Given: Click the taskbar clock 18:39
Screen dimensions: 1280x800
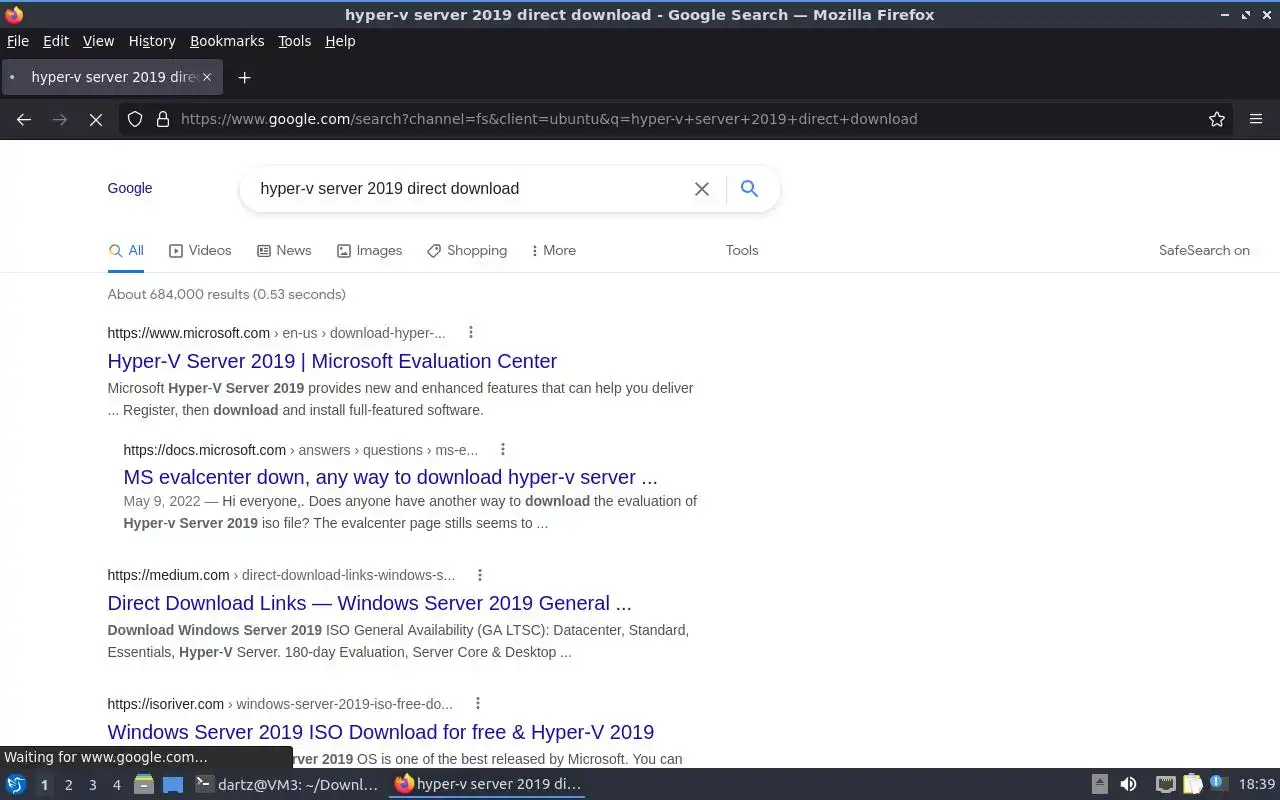Looking at the screenshot, I should pyautogui.click(x=1257, y=785).
